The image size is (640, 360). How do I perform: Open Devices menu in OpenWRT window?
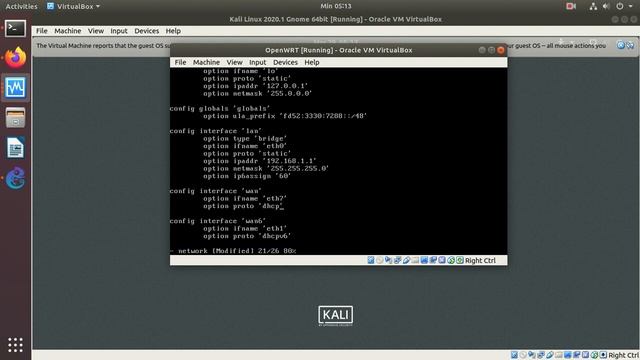285,62
